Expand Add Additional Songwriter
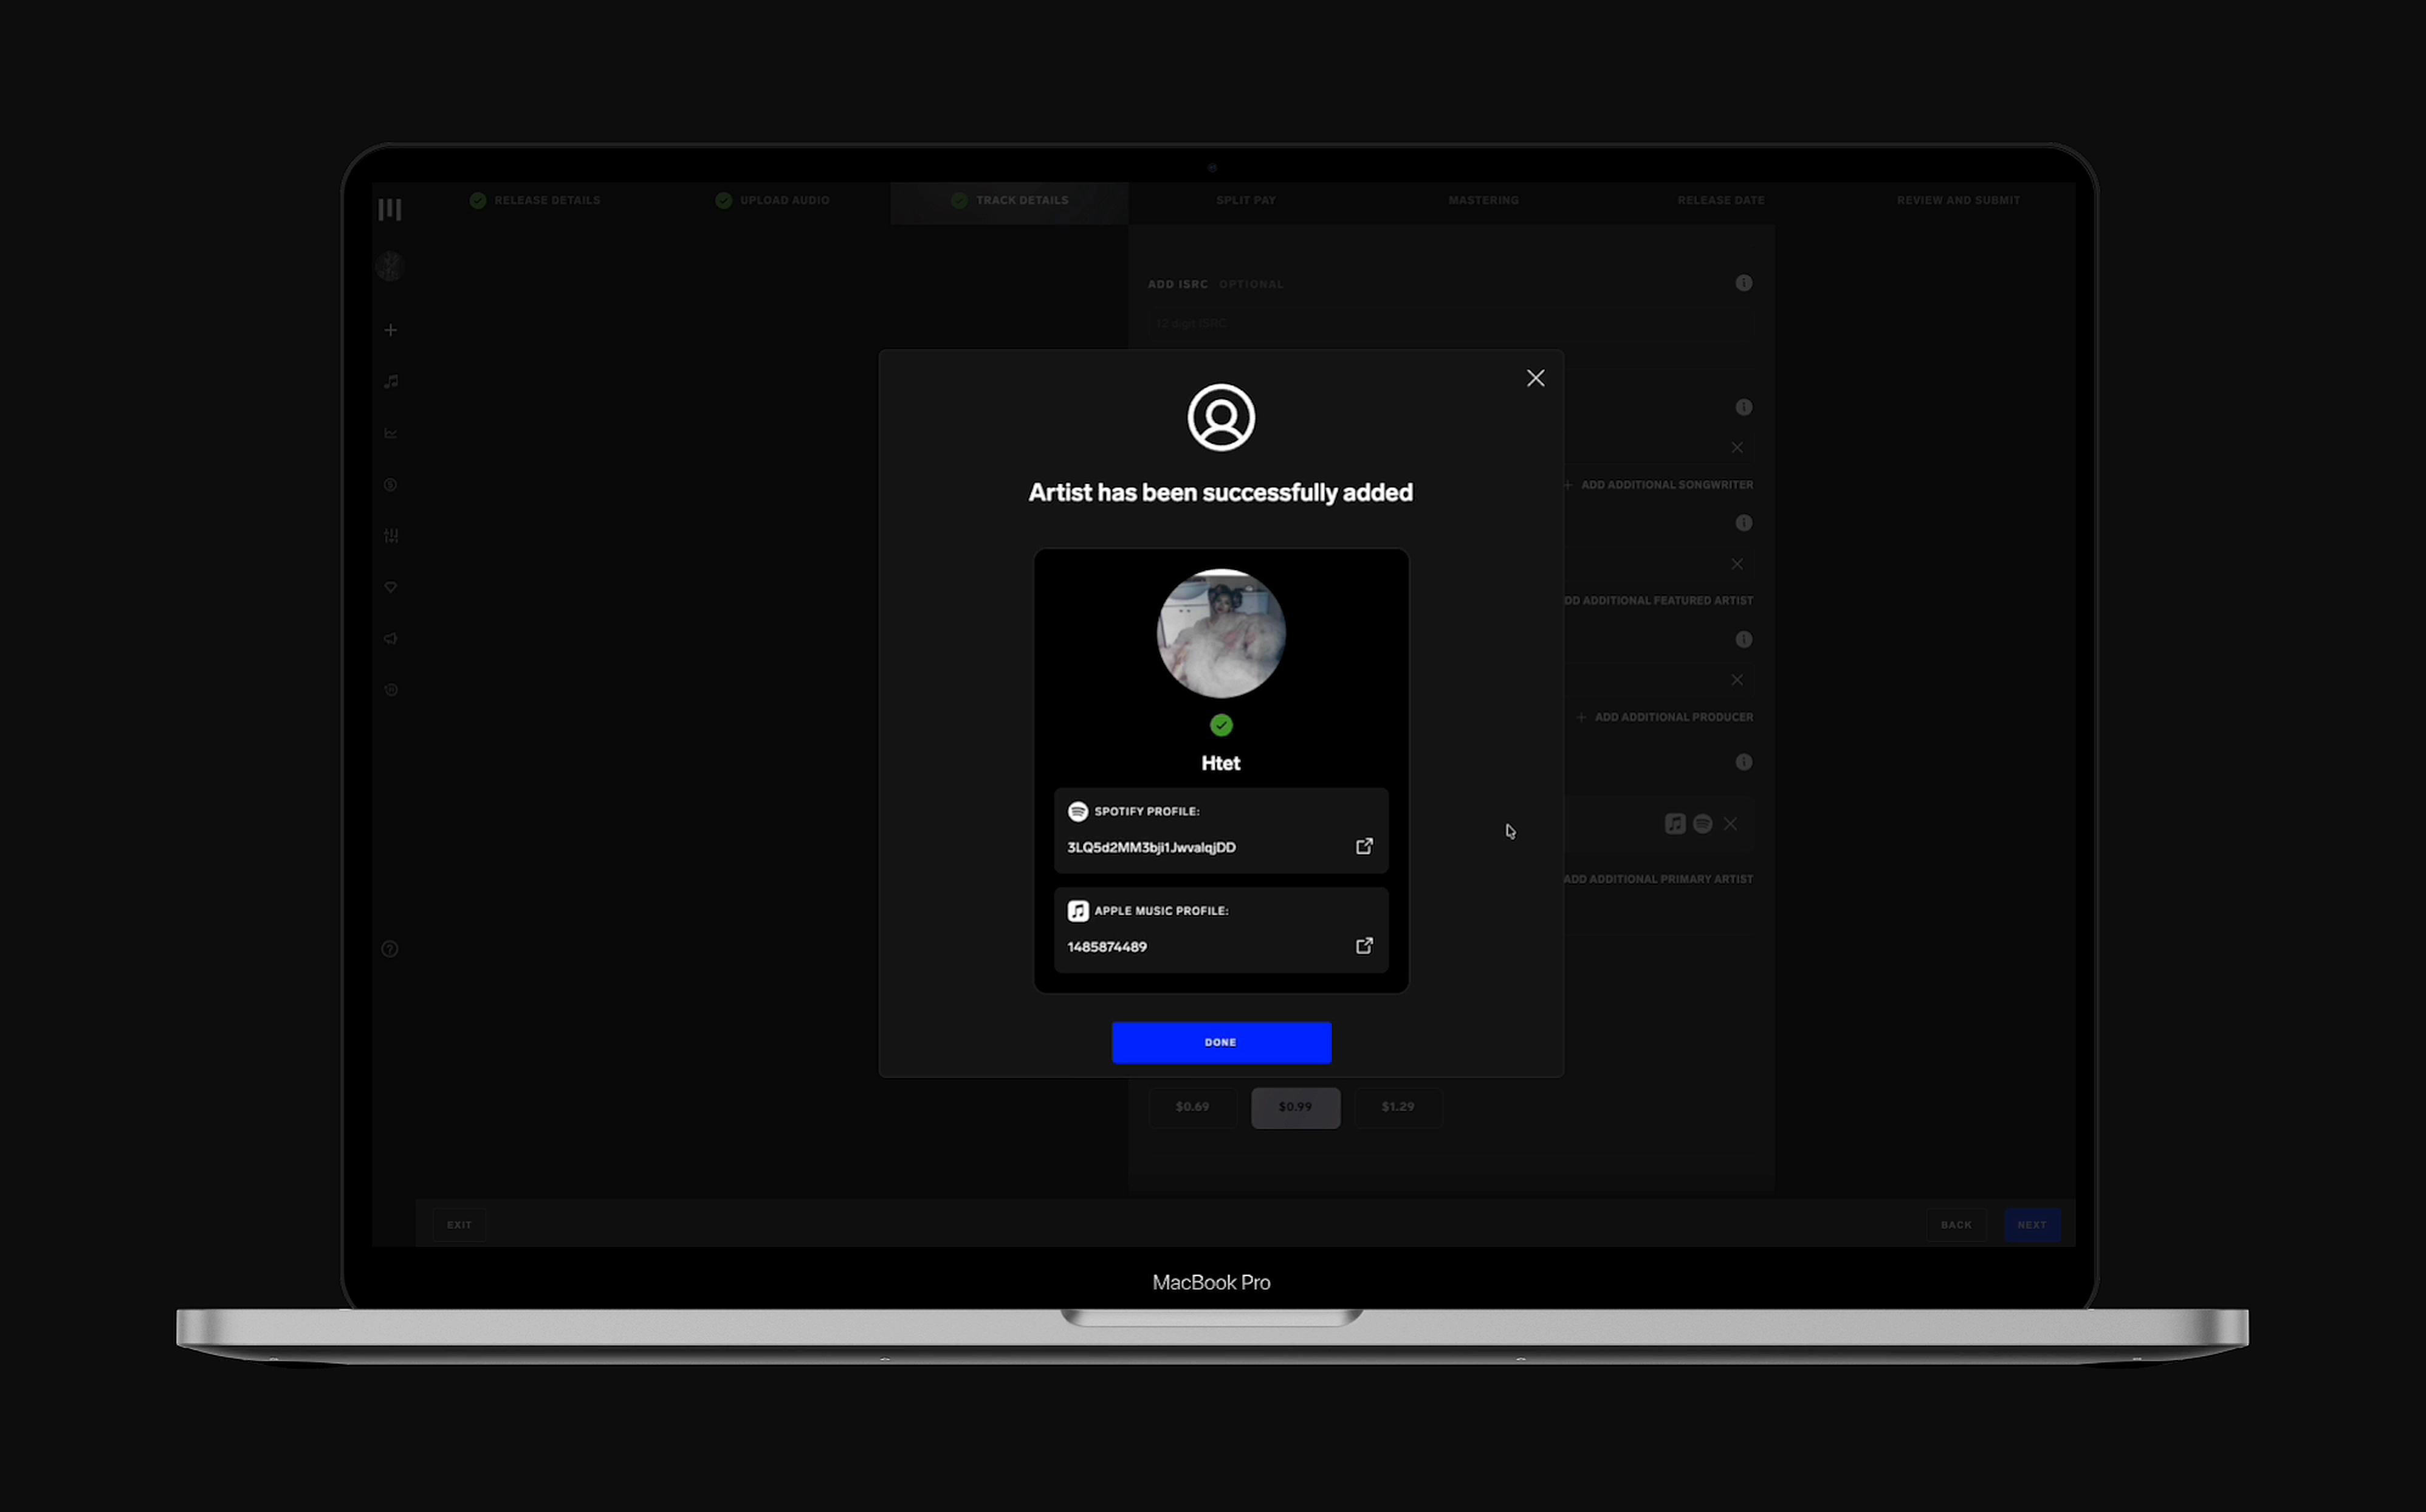The image size is (2426, 1512). [x=1658, y=484]
